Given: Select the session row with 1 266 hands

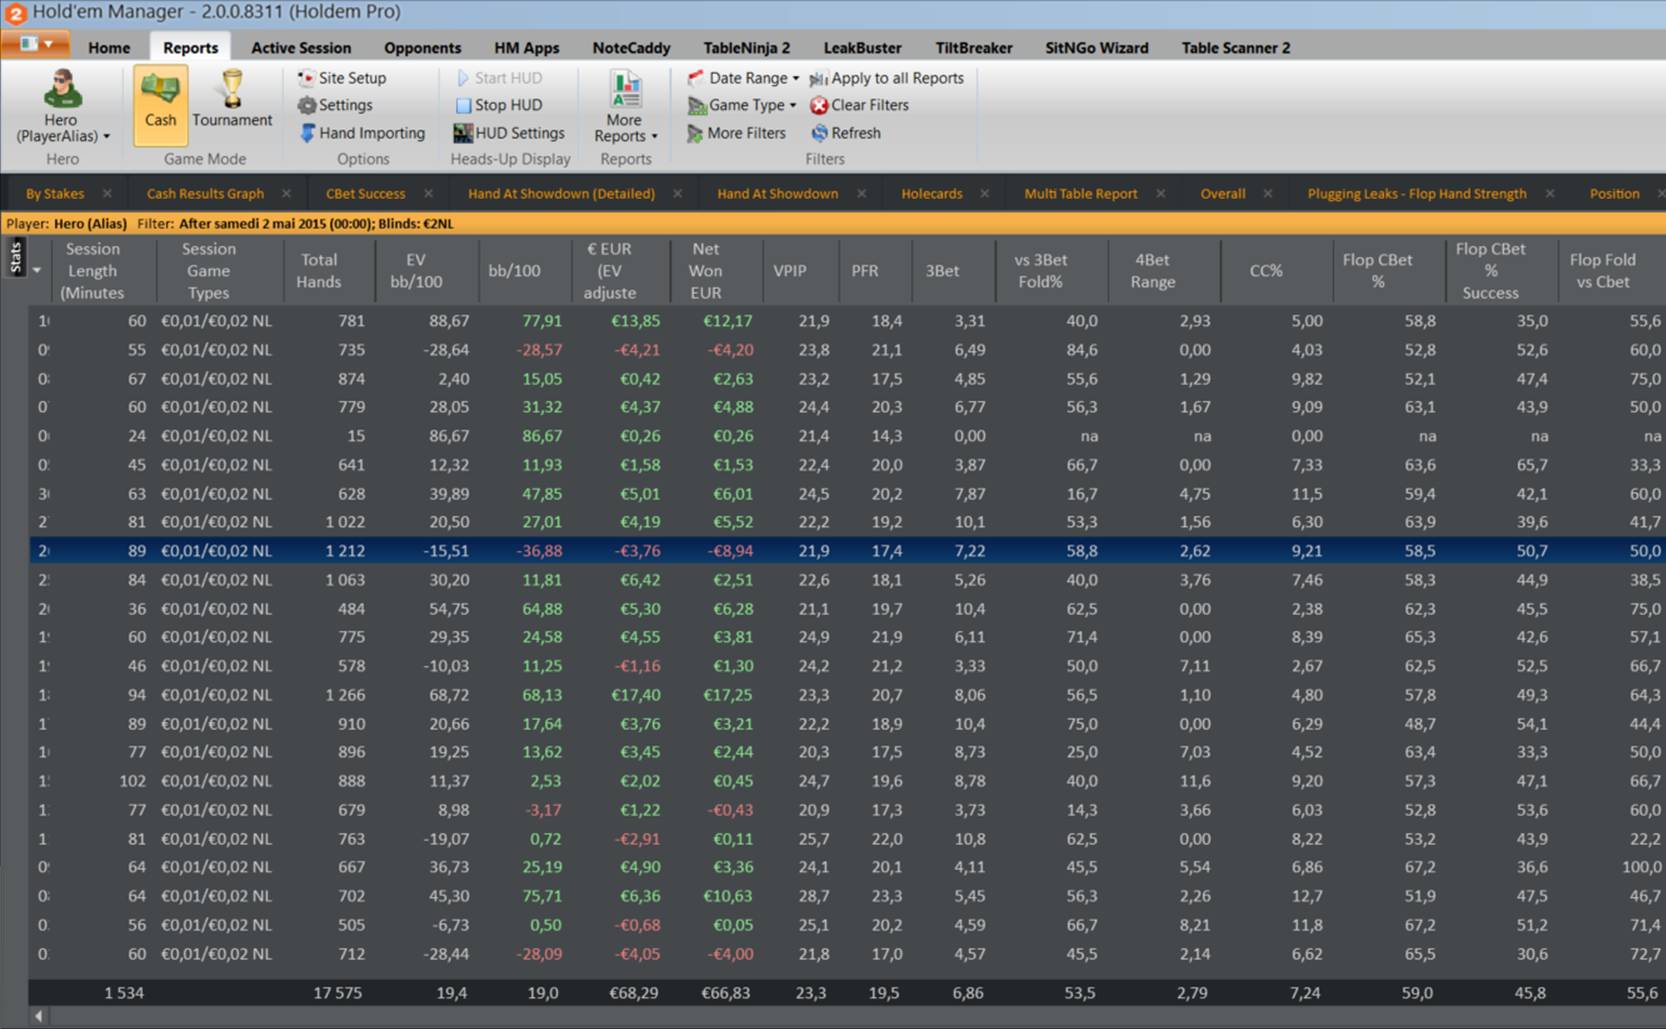Looking at the screenshot, I should [x=847, y=695].
